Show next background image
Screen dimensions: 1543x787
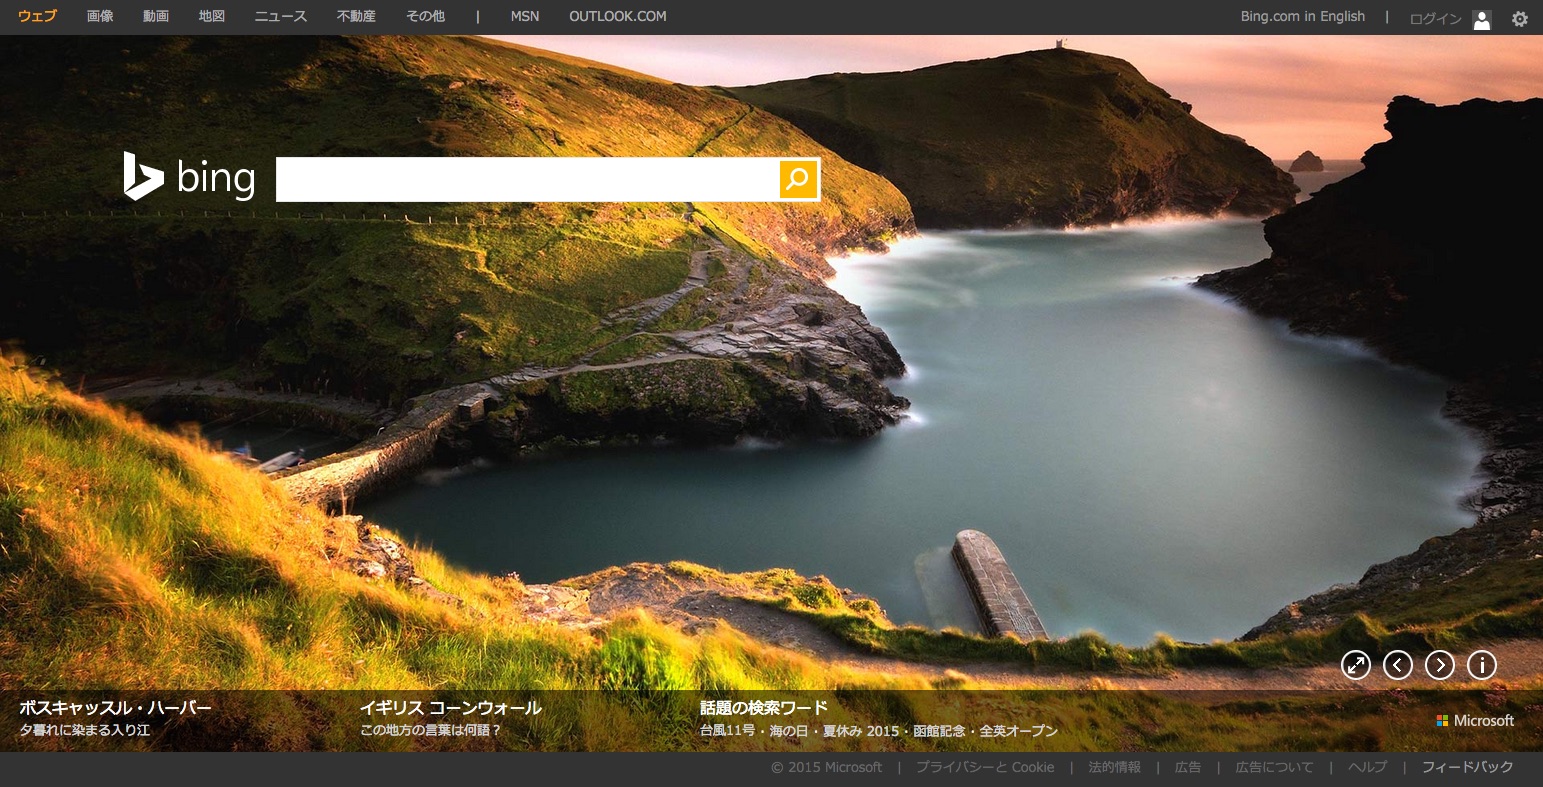1439,665
